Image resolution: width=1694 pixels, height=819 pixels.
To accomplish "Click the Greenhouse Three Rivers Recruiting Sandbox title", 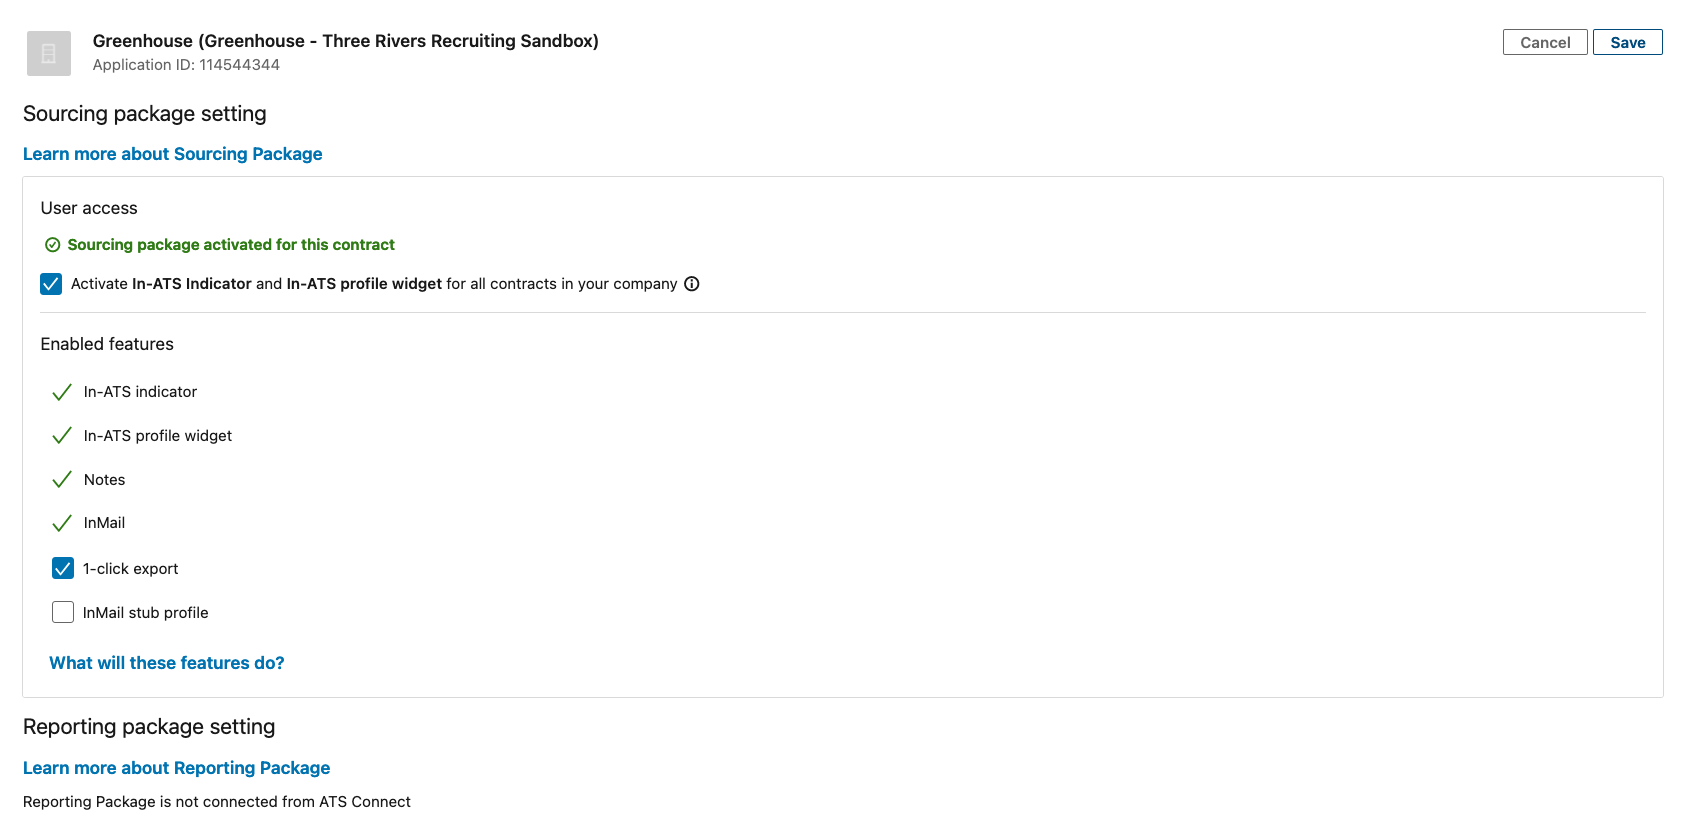I will point(346,41).
